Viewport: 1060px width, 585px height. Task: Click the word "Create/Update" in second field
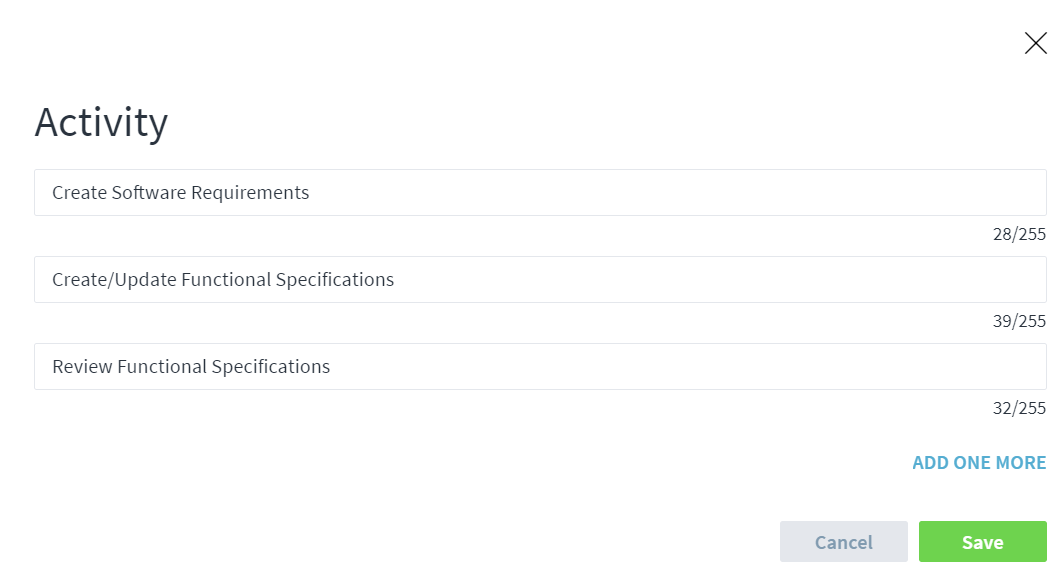(114, 280)
